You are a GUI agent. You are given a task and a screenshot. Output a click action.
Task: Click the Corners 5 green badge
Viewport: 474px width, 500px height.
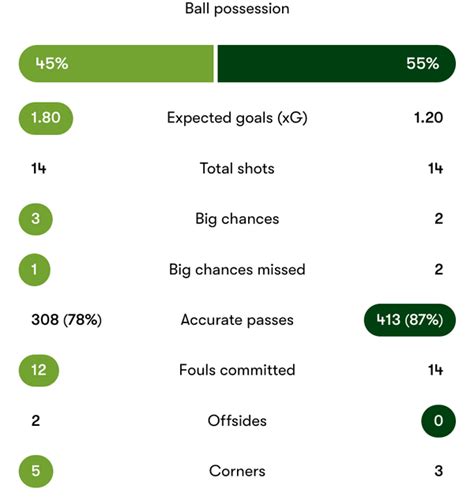tap(36, 471)
